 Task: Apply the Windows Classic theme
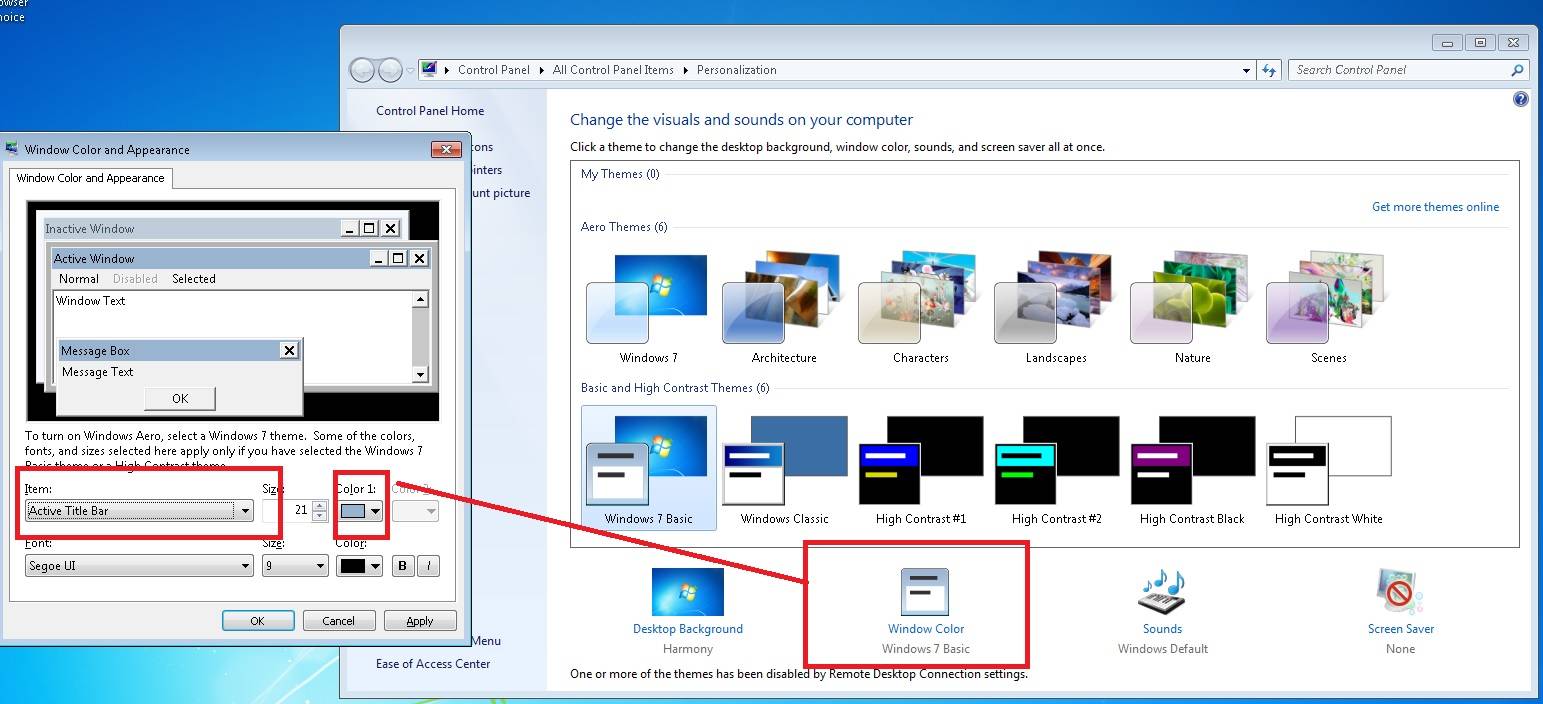[784, 470]
